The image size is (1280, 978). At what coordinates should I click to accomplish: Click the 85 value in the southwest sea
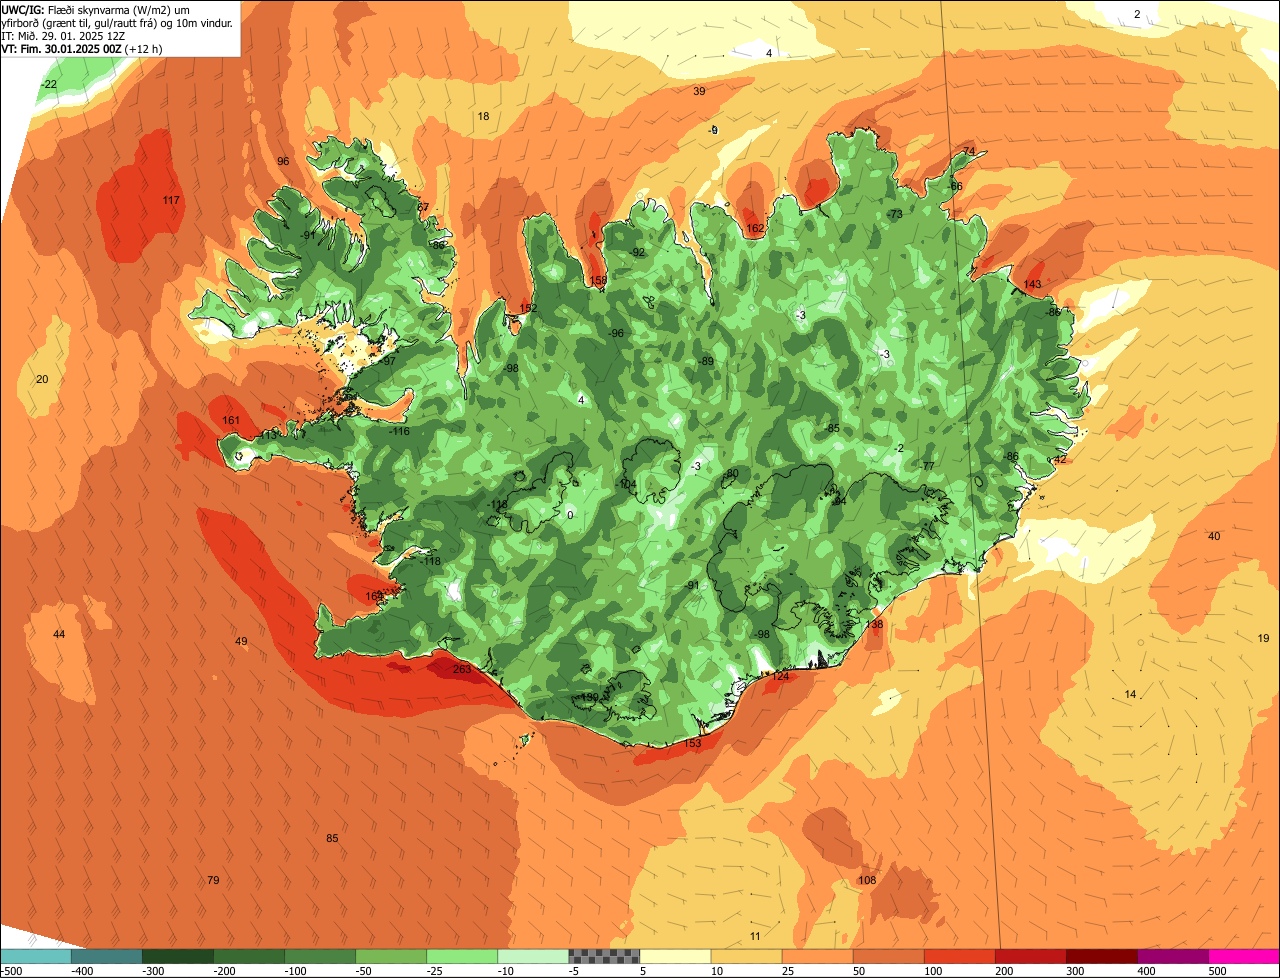[332, 839]
